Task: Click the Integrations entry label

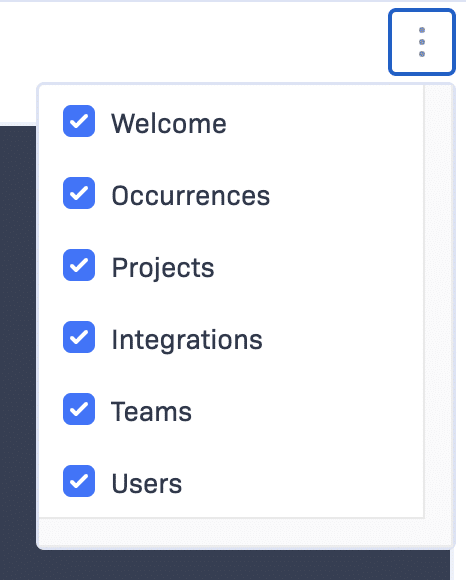Action: coord(187,340)
